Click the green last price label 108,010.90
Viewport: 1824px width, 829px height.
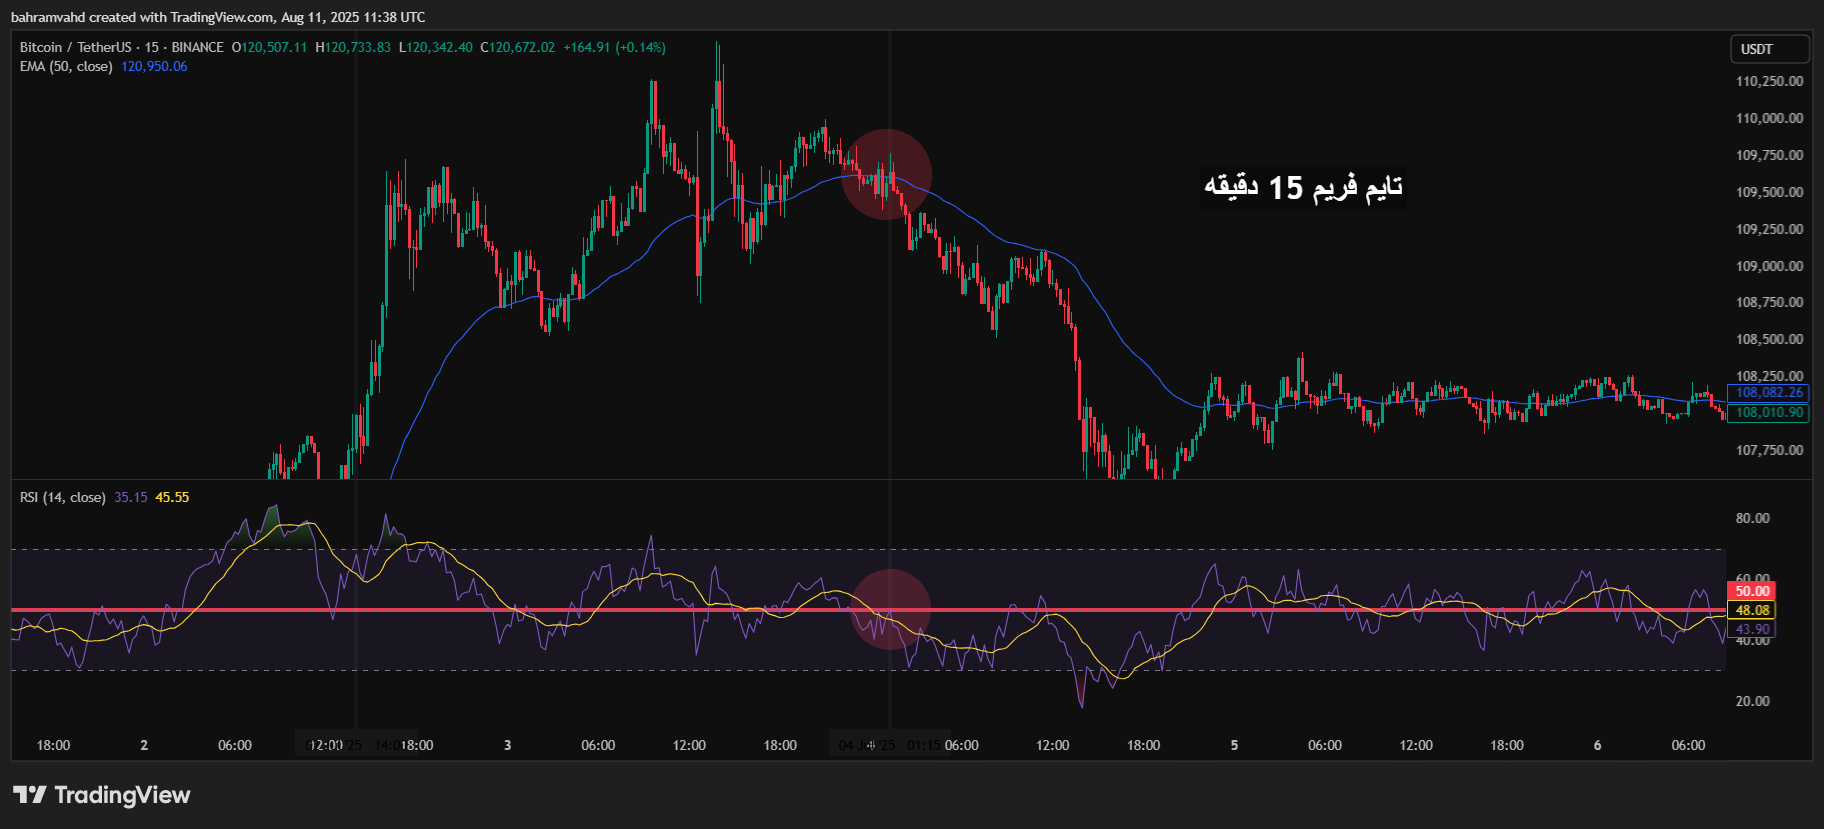pos(1768,412)
